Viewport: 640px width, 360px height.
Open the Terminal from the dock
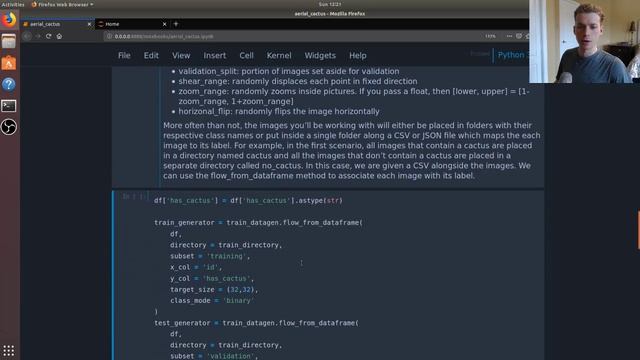(9, 106)
